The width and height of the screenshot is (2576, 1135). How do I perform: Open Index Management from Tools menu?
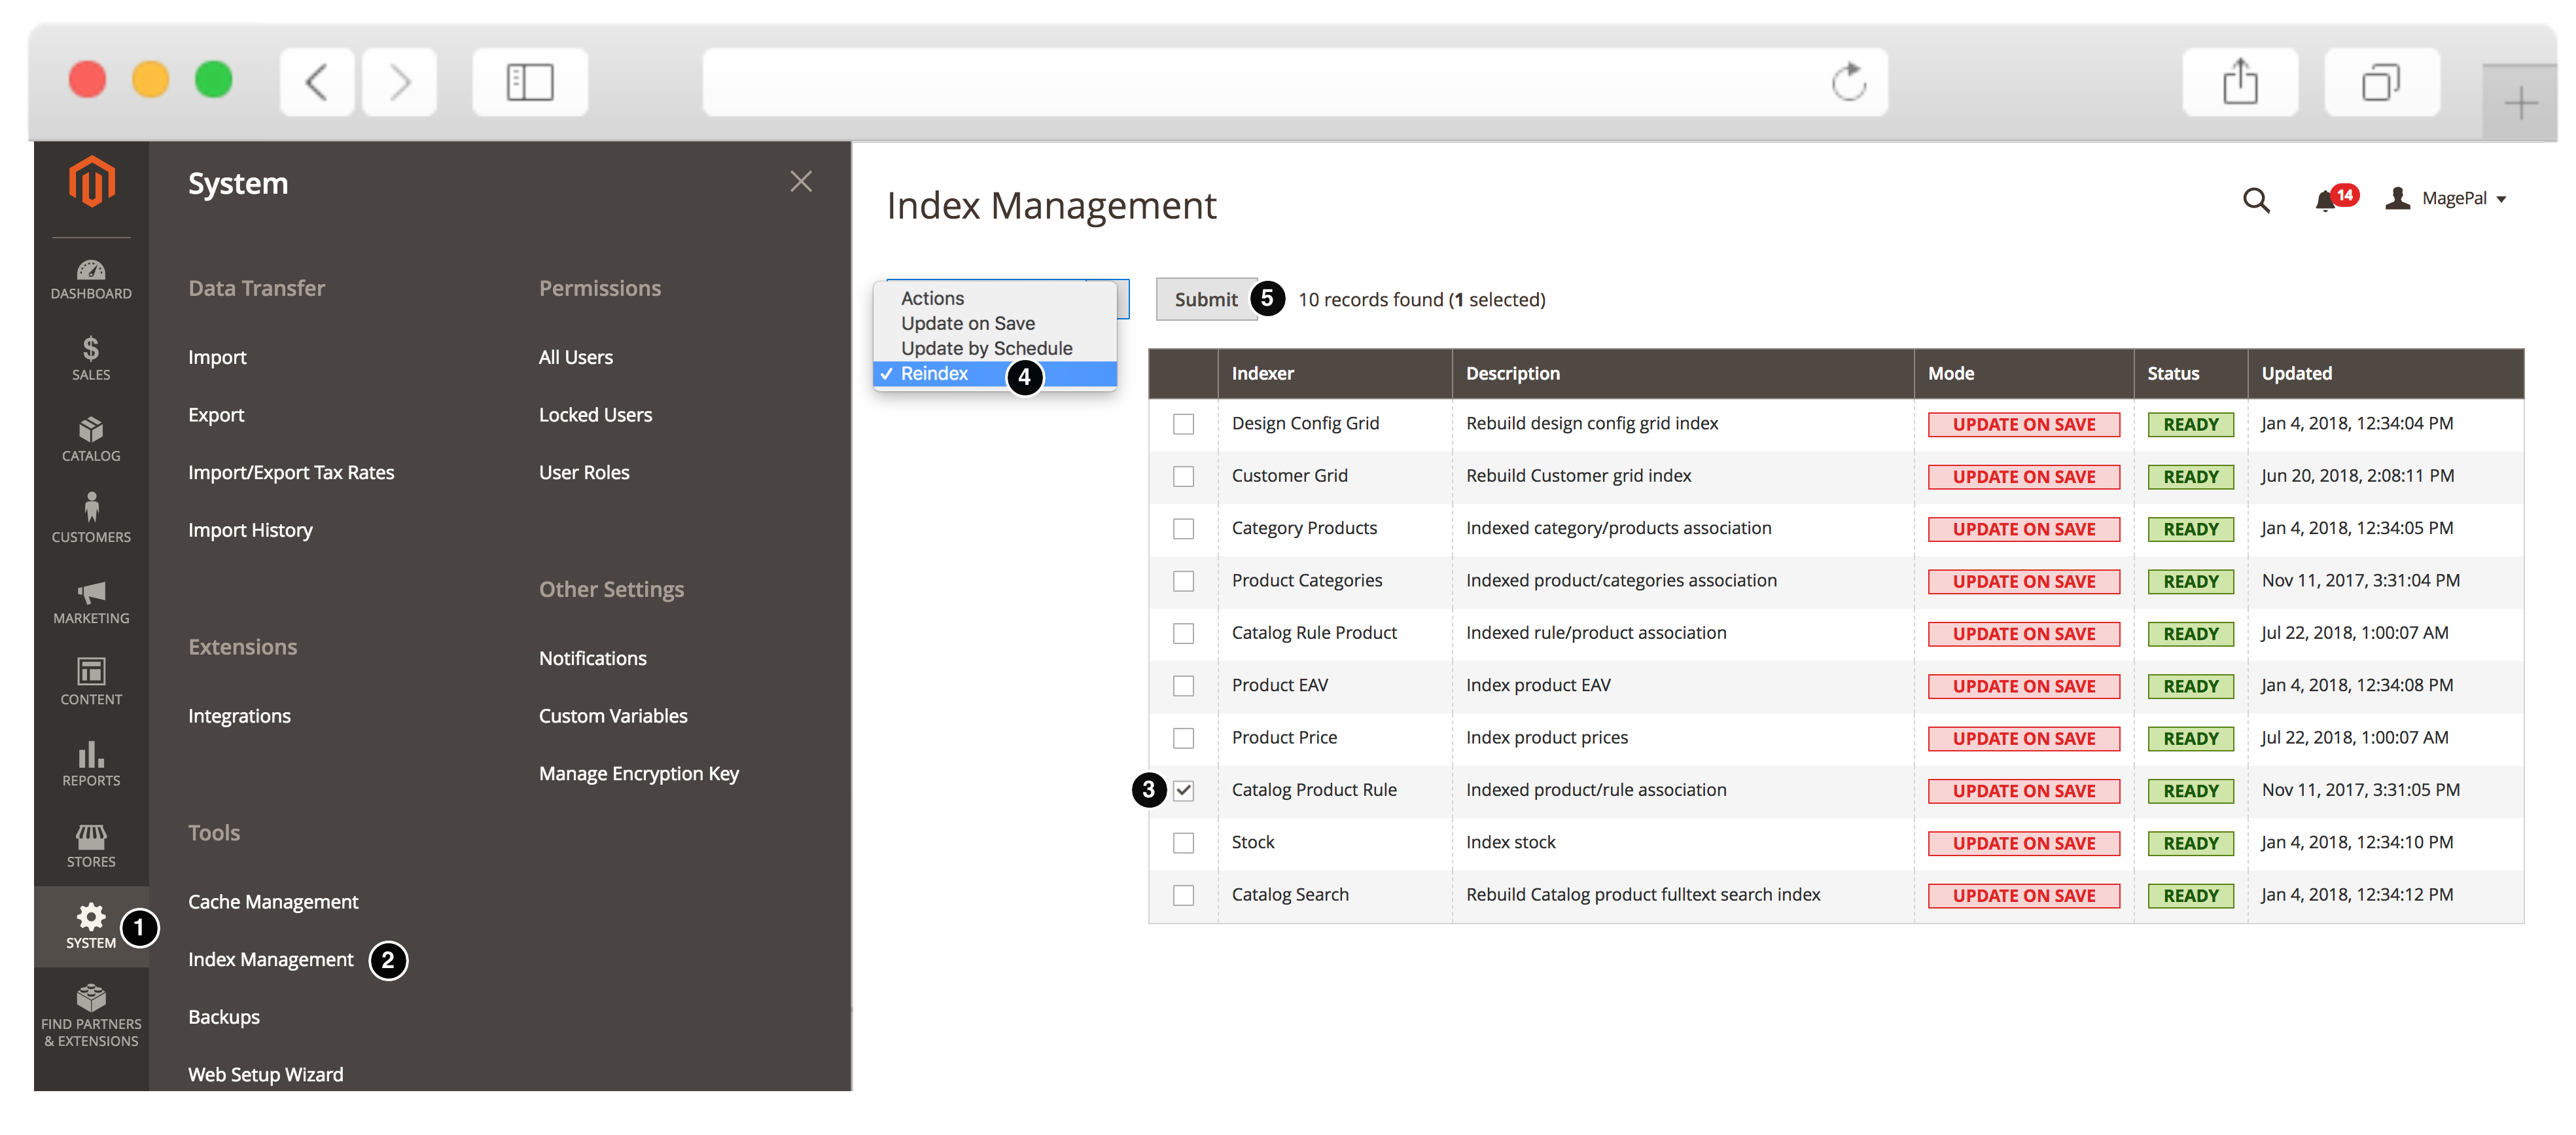click(271, 958)
